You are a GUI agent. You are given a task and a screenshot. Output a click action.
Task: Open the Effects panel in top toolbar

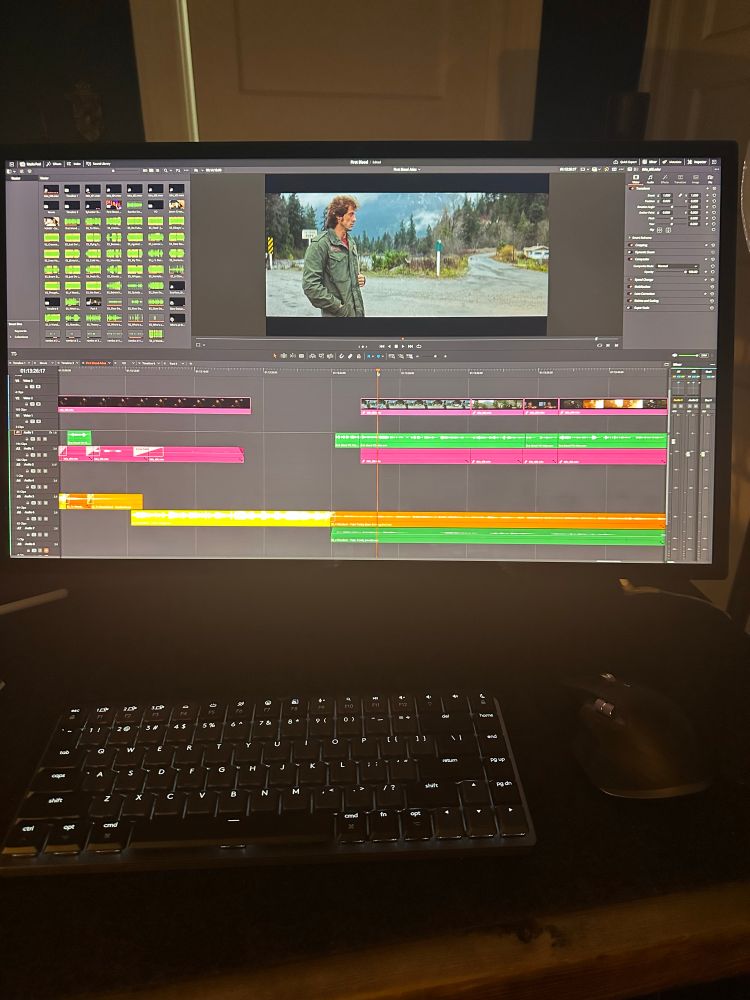click(x=54, y=164)
